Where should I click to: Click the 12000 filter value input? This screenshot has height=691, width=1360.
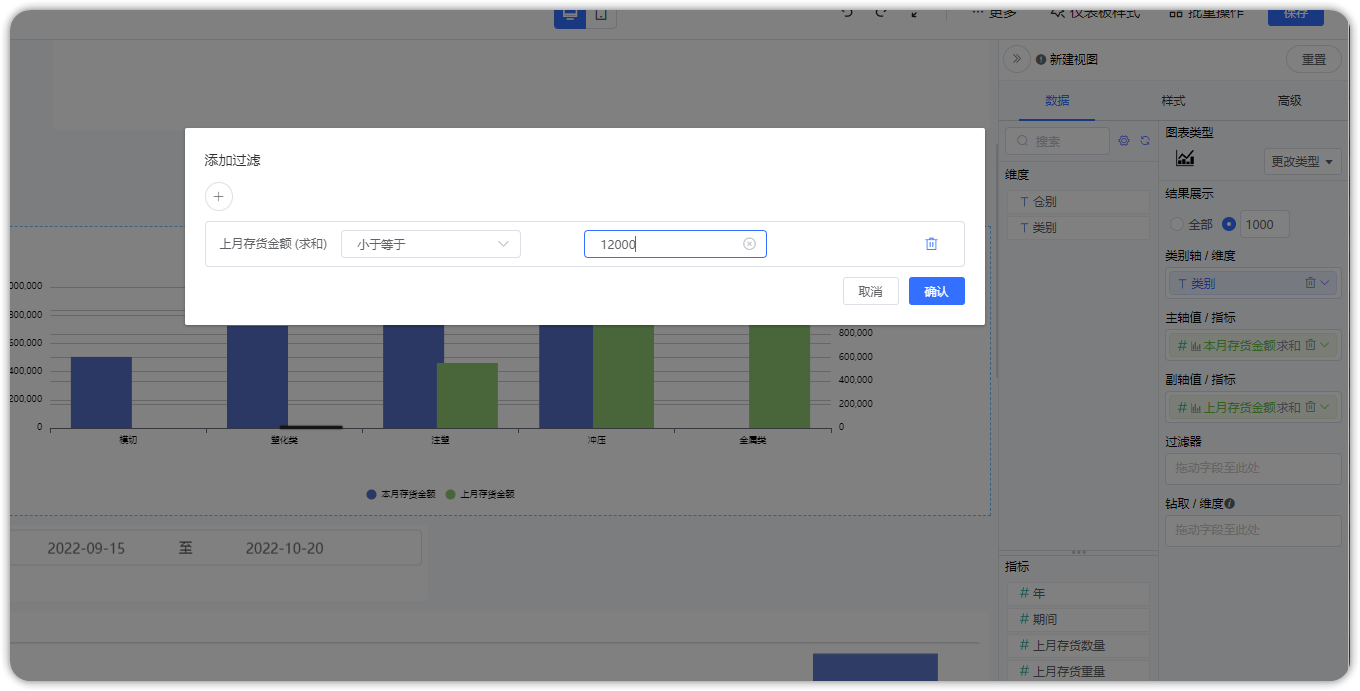click(x=675, y=244)
